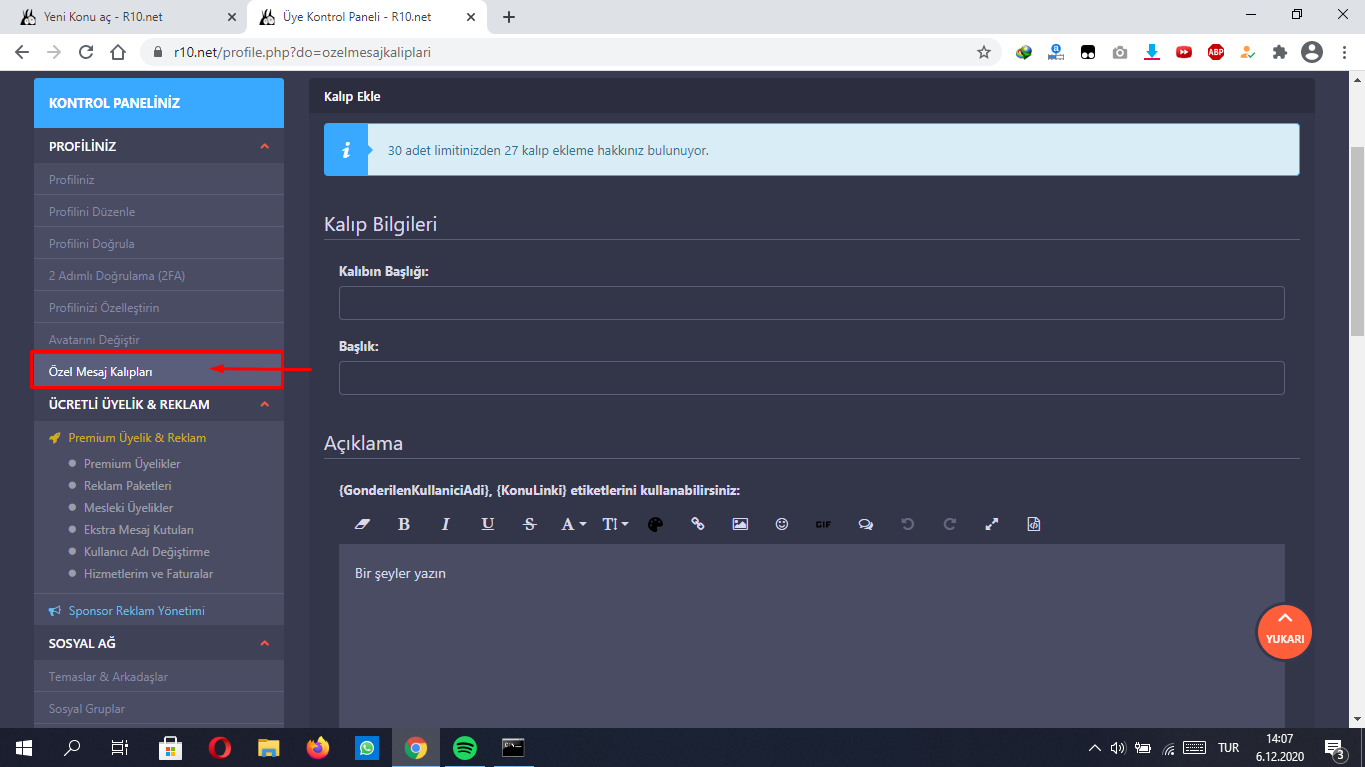This screenshot has height=767, width=1365.
Task: Click the GIF insert icon
Action: 823,524
